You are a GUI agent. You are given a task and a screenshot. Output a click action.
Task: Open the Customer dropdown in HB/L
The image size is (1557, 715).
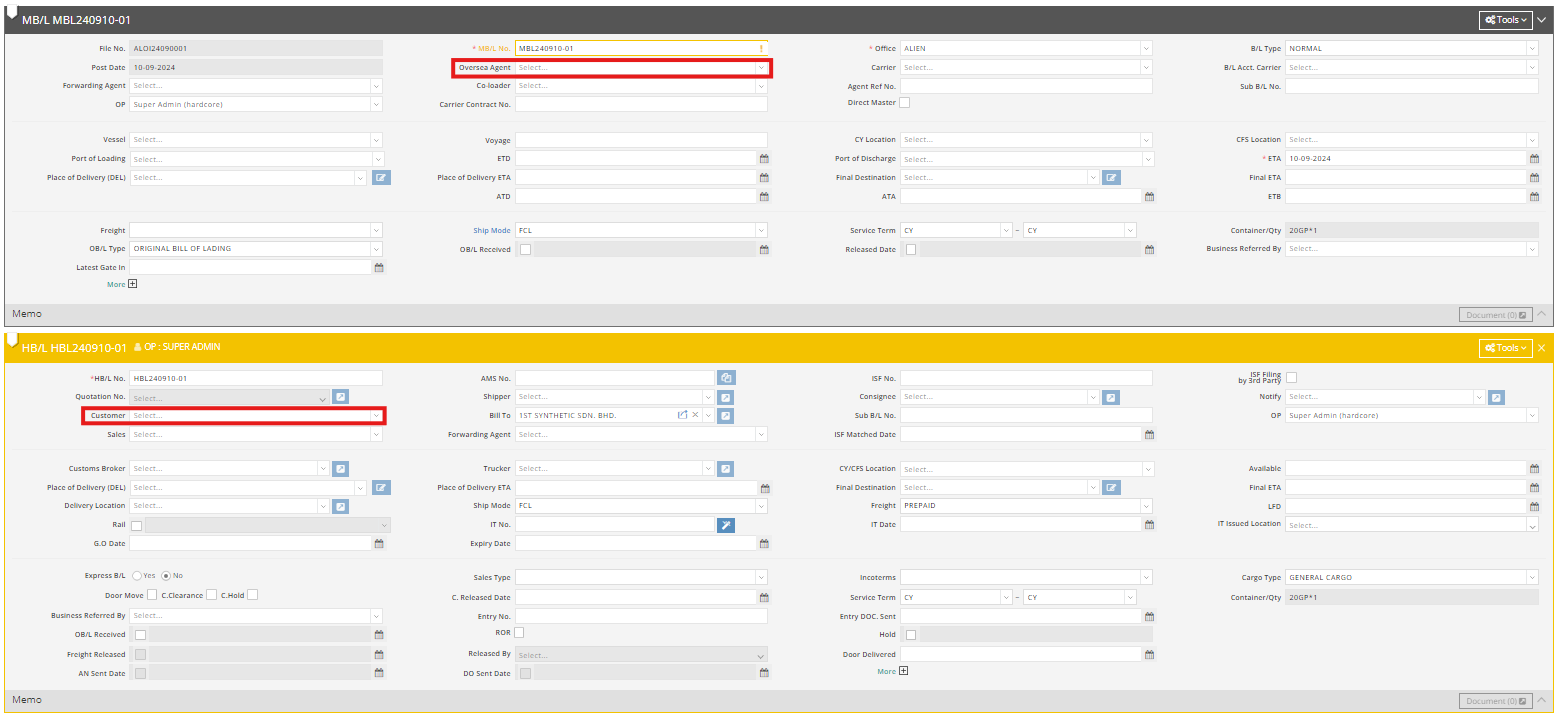(256, 415)
